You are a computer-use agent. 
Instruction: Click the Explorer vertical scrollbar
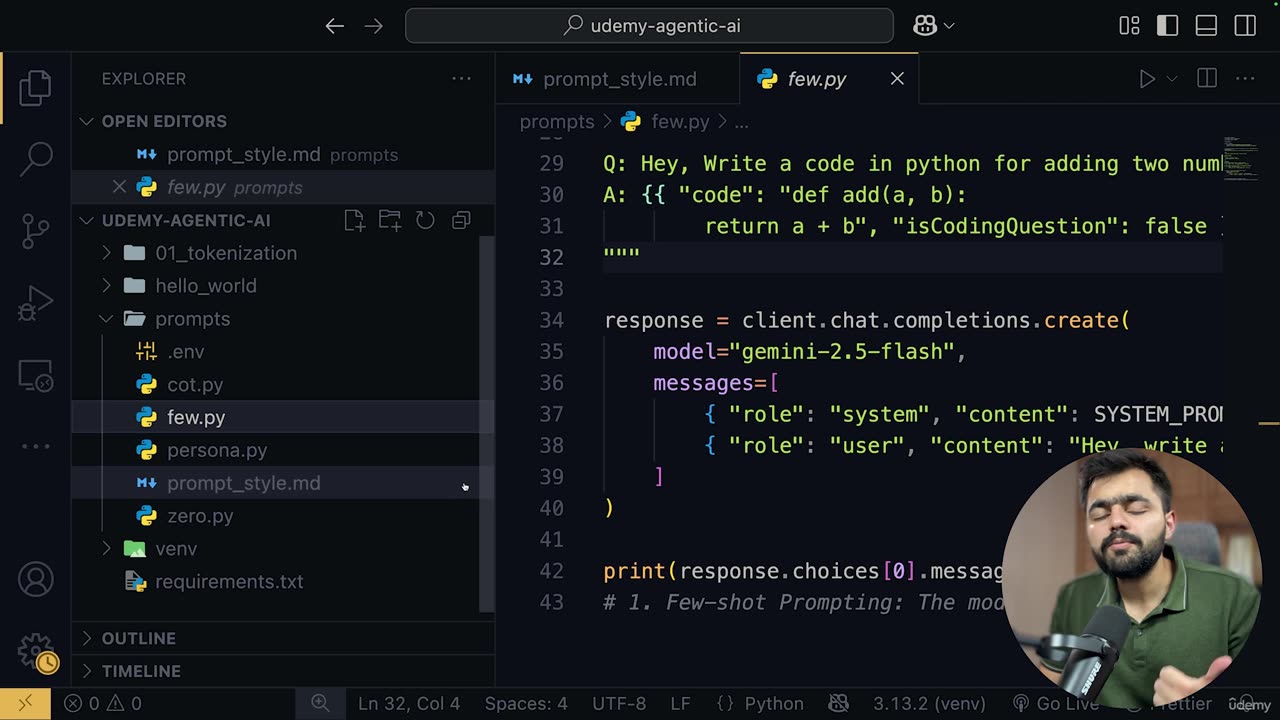click(x=488, y=424)
